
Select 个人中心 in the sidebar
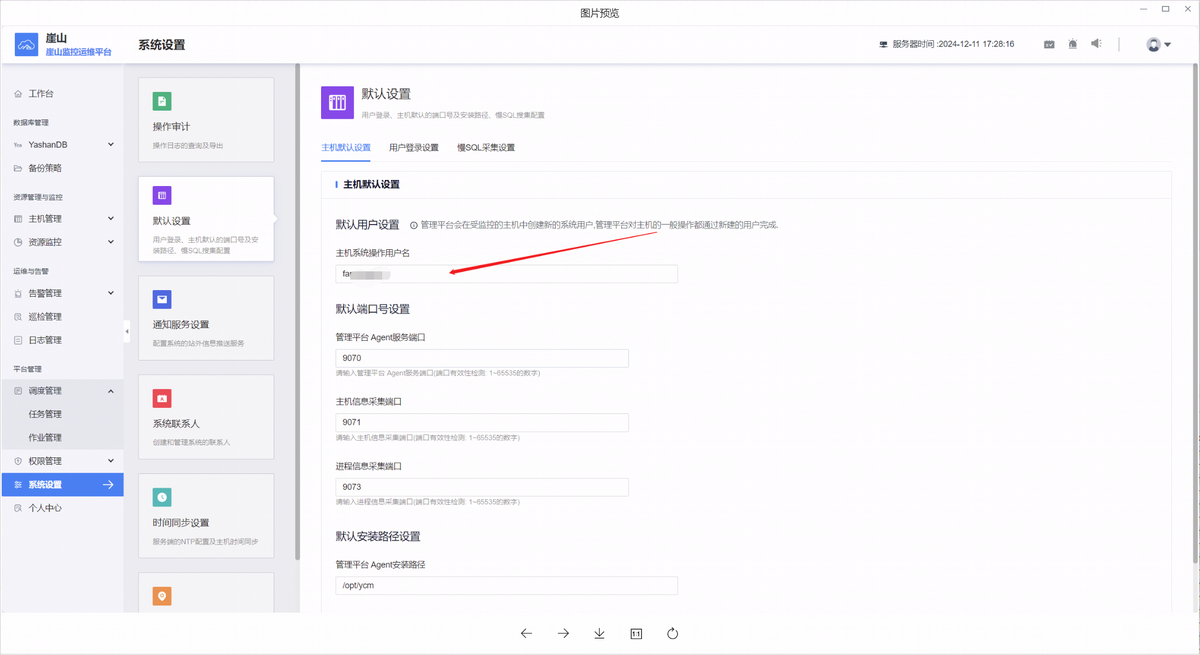(47, 507)
